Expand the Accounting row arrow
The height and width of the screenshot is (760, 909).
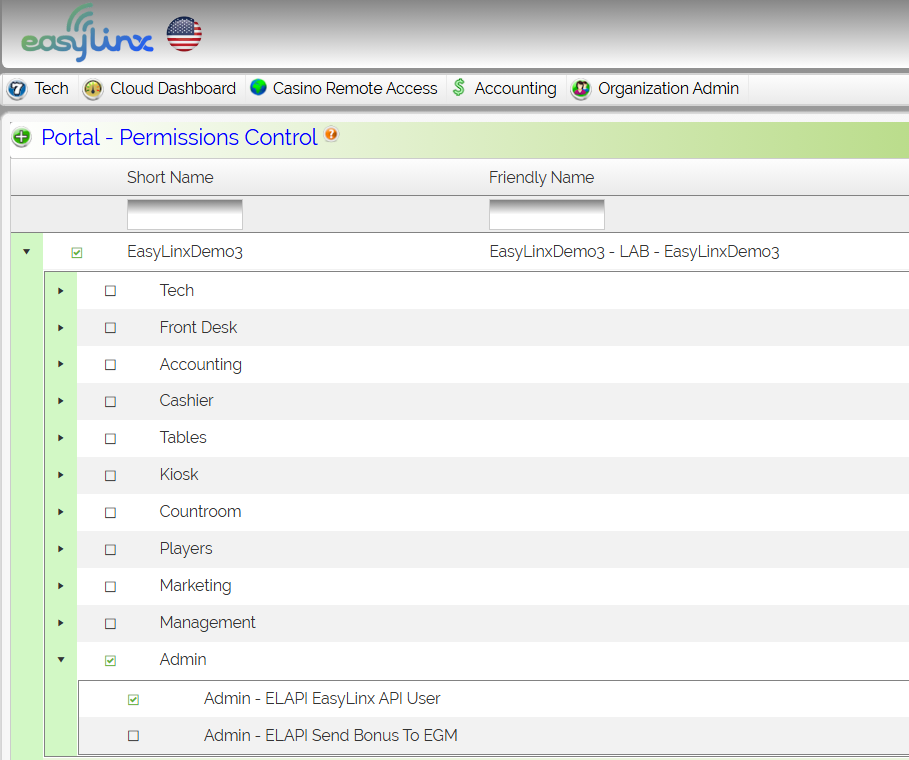click(x=61, y=364)
